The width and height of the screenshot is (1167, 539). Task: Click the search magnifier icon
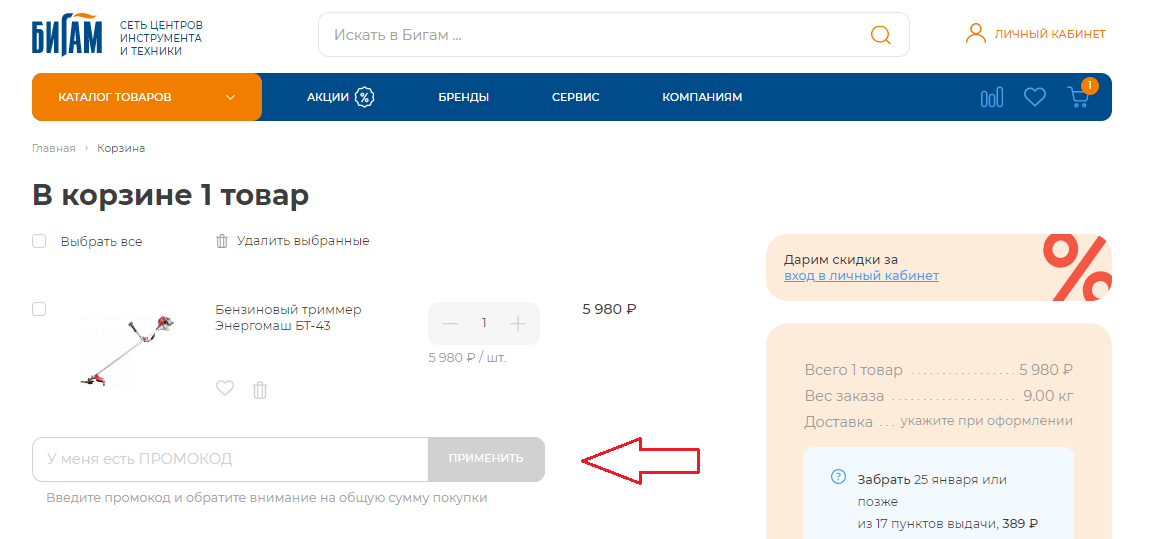[x=880, y=35]
